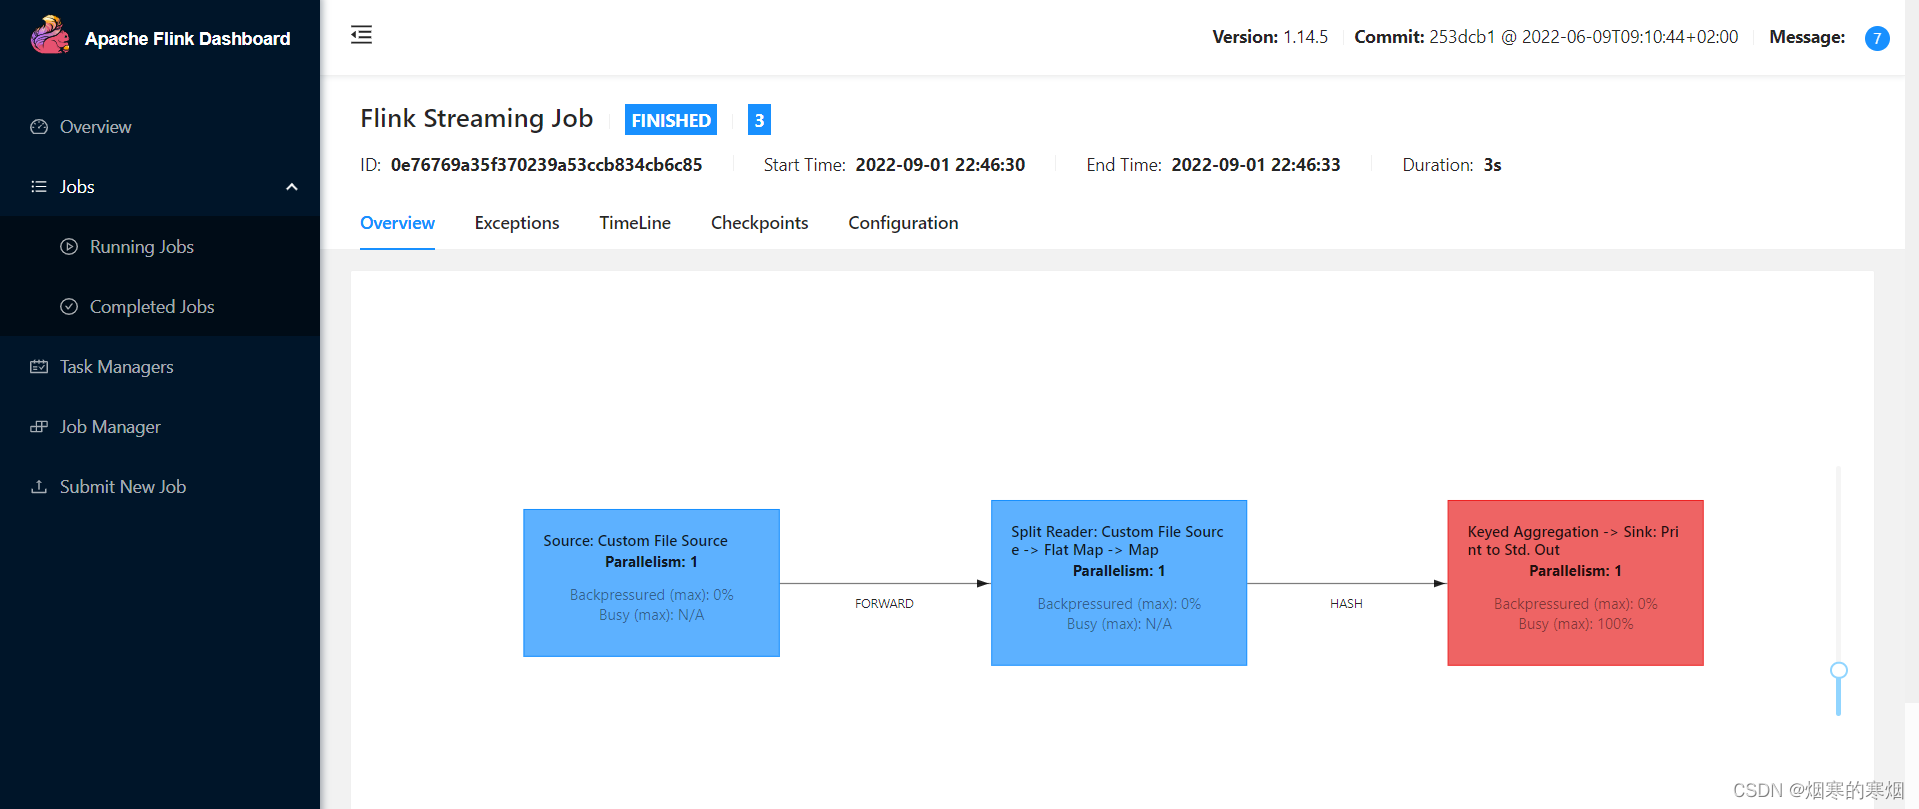
Task: Click the Apache Flink squirrel logo
Action: point(50,36)
